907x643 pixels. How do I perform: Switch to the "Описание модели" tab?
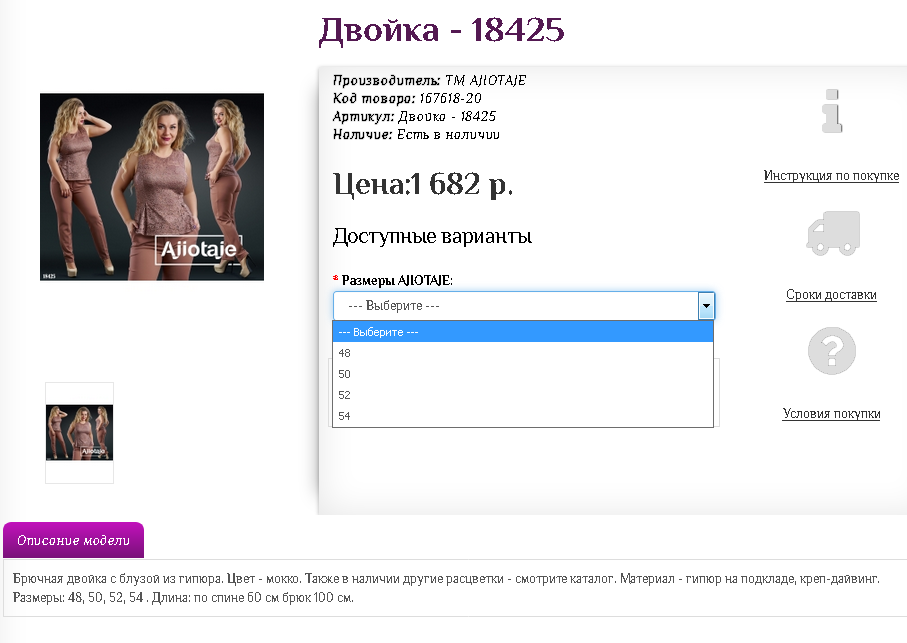74,541
